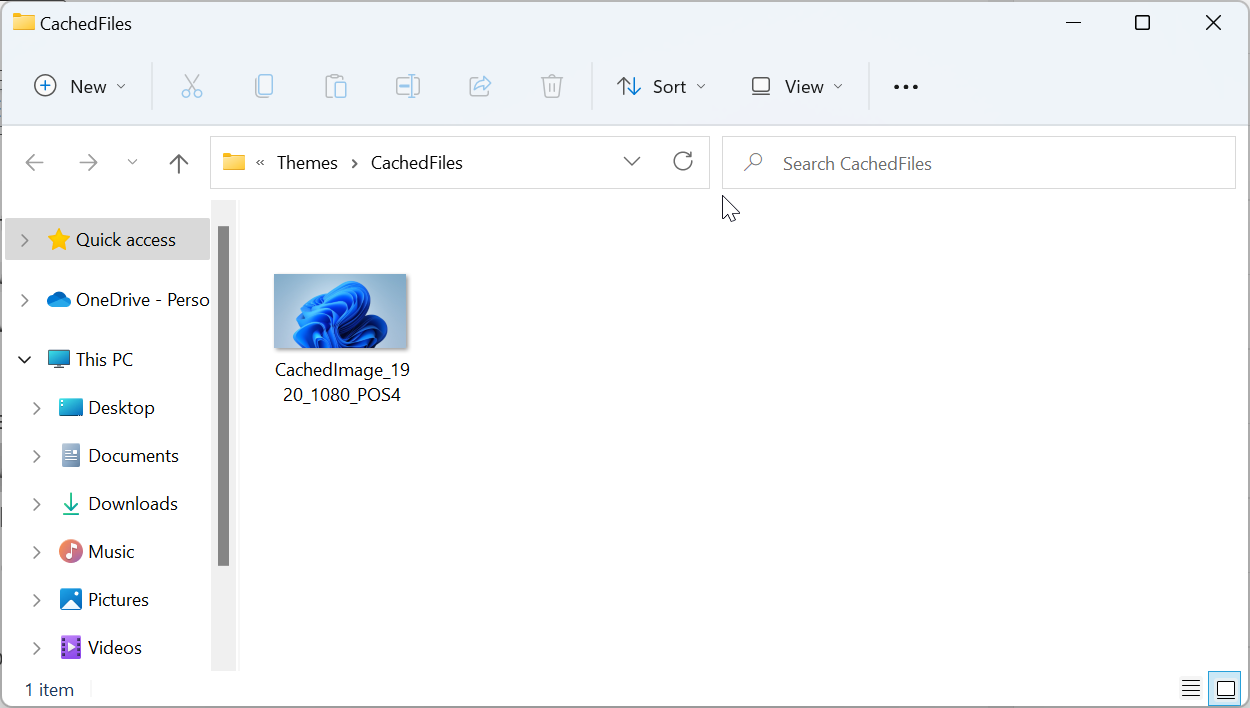The width and height of the screenshot is (1250, 708).
Task: Click the Search CachedFiles input field
Action: [978, 162]
